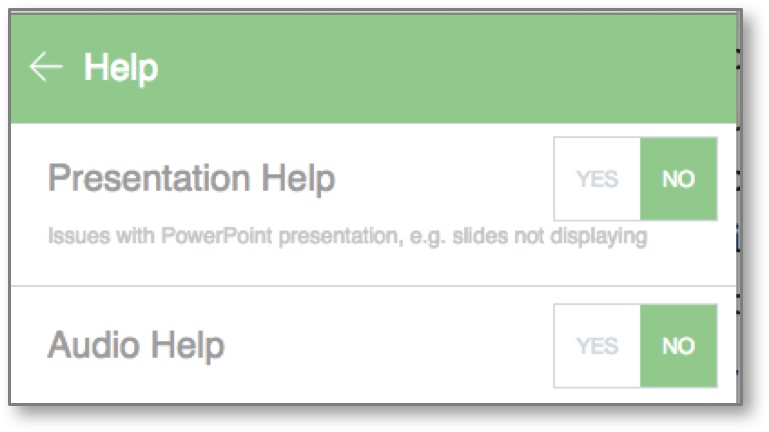The image size is (769, 432).
Task: Click empty area of green Help header
Action: click(x=441, y=68)
